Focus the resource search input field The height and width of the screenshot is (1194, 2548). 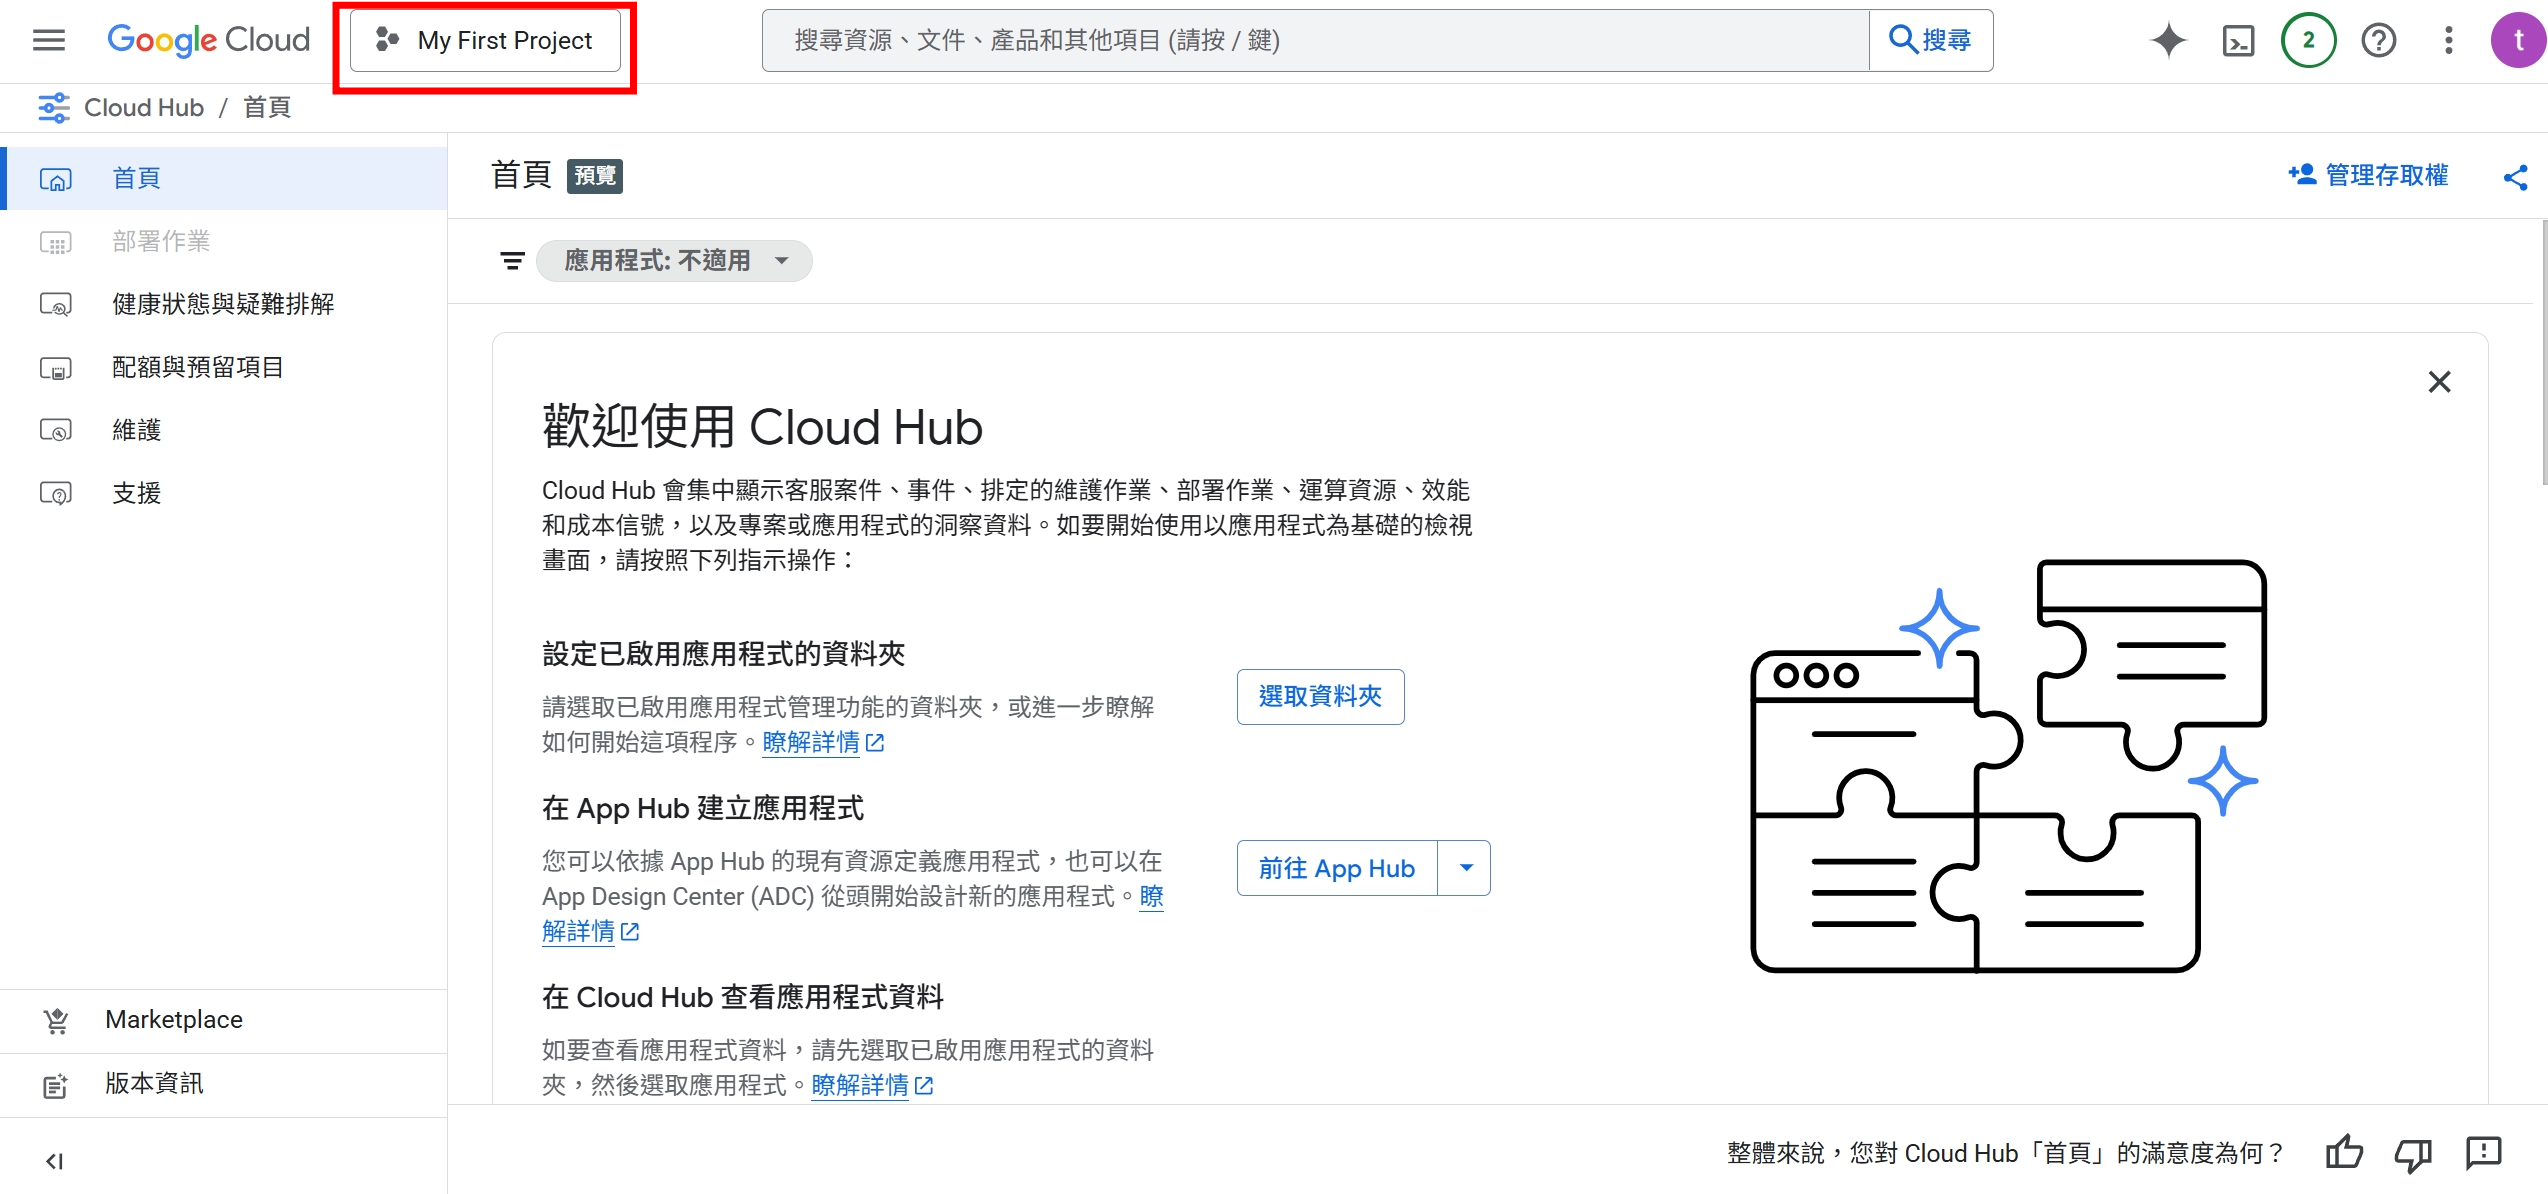(x=1315, y=40)
